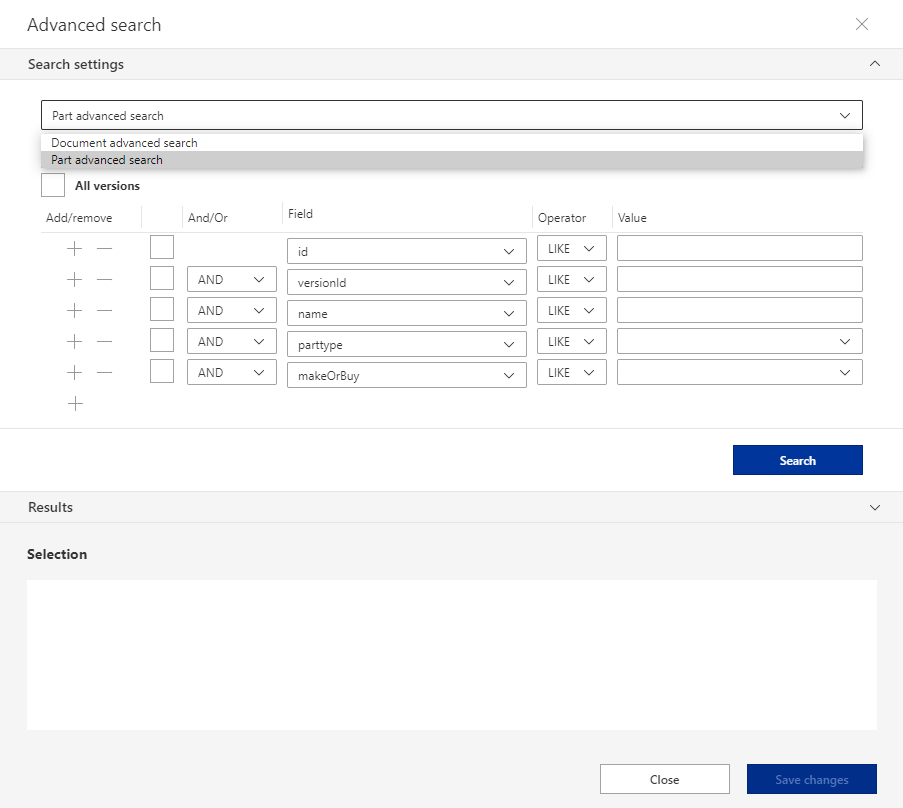Screen dimensions: 903x808
Task: Check the checkbox on the parttype row
Action: point(162,341)
